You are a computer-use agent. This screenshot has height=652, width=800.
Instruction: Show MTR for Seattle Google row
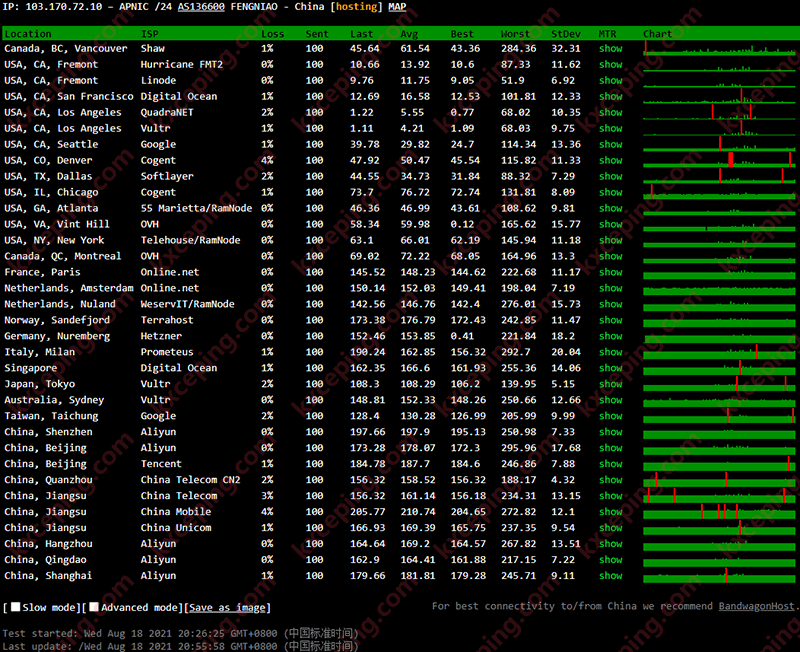coord(611,144)
